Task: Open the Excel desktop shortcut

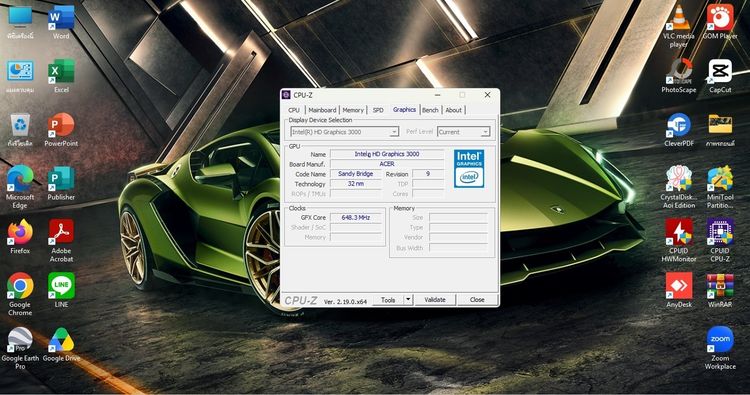Action: 61,76
